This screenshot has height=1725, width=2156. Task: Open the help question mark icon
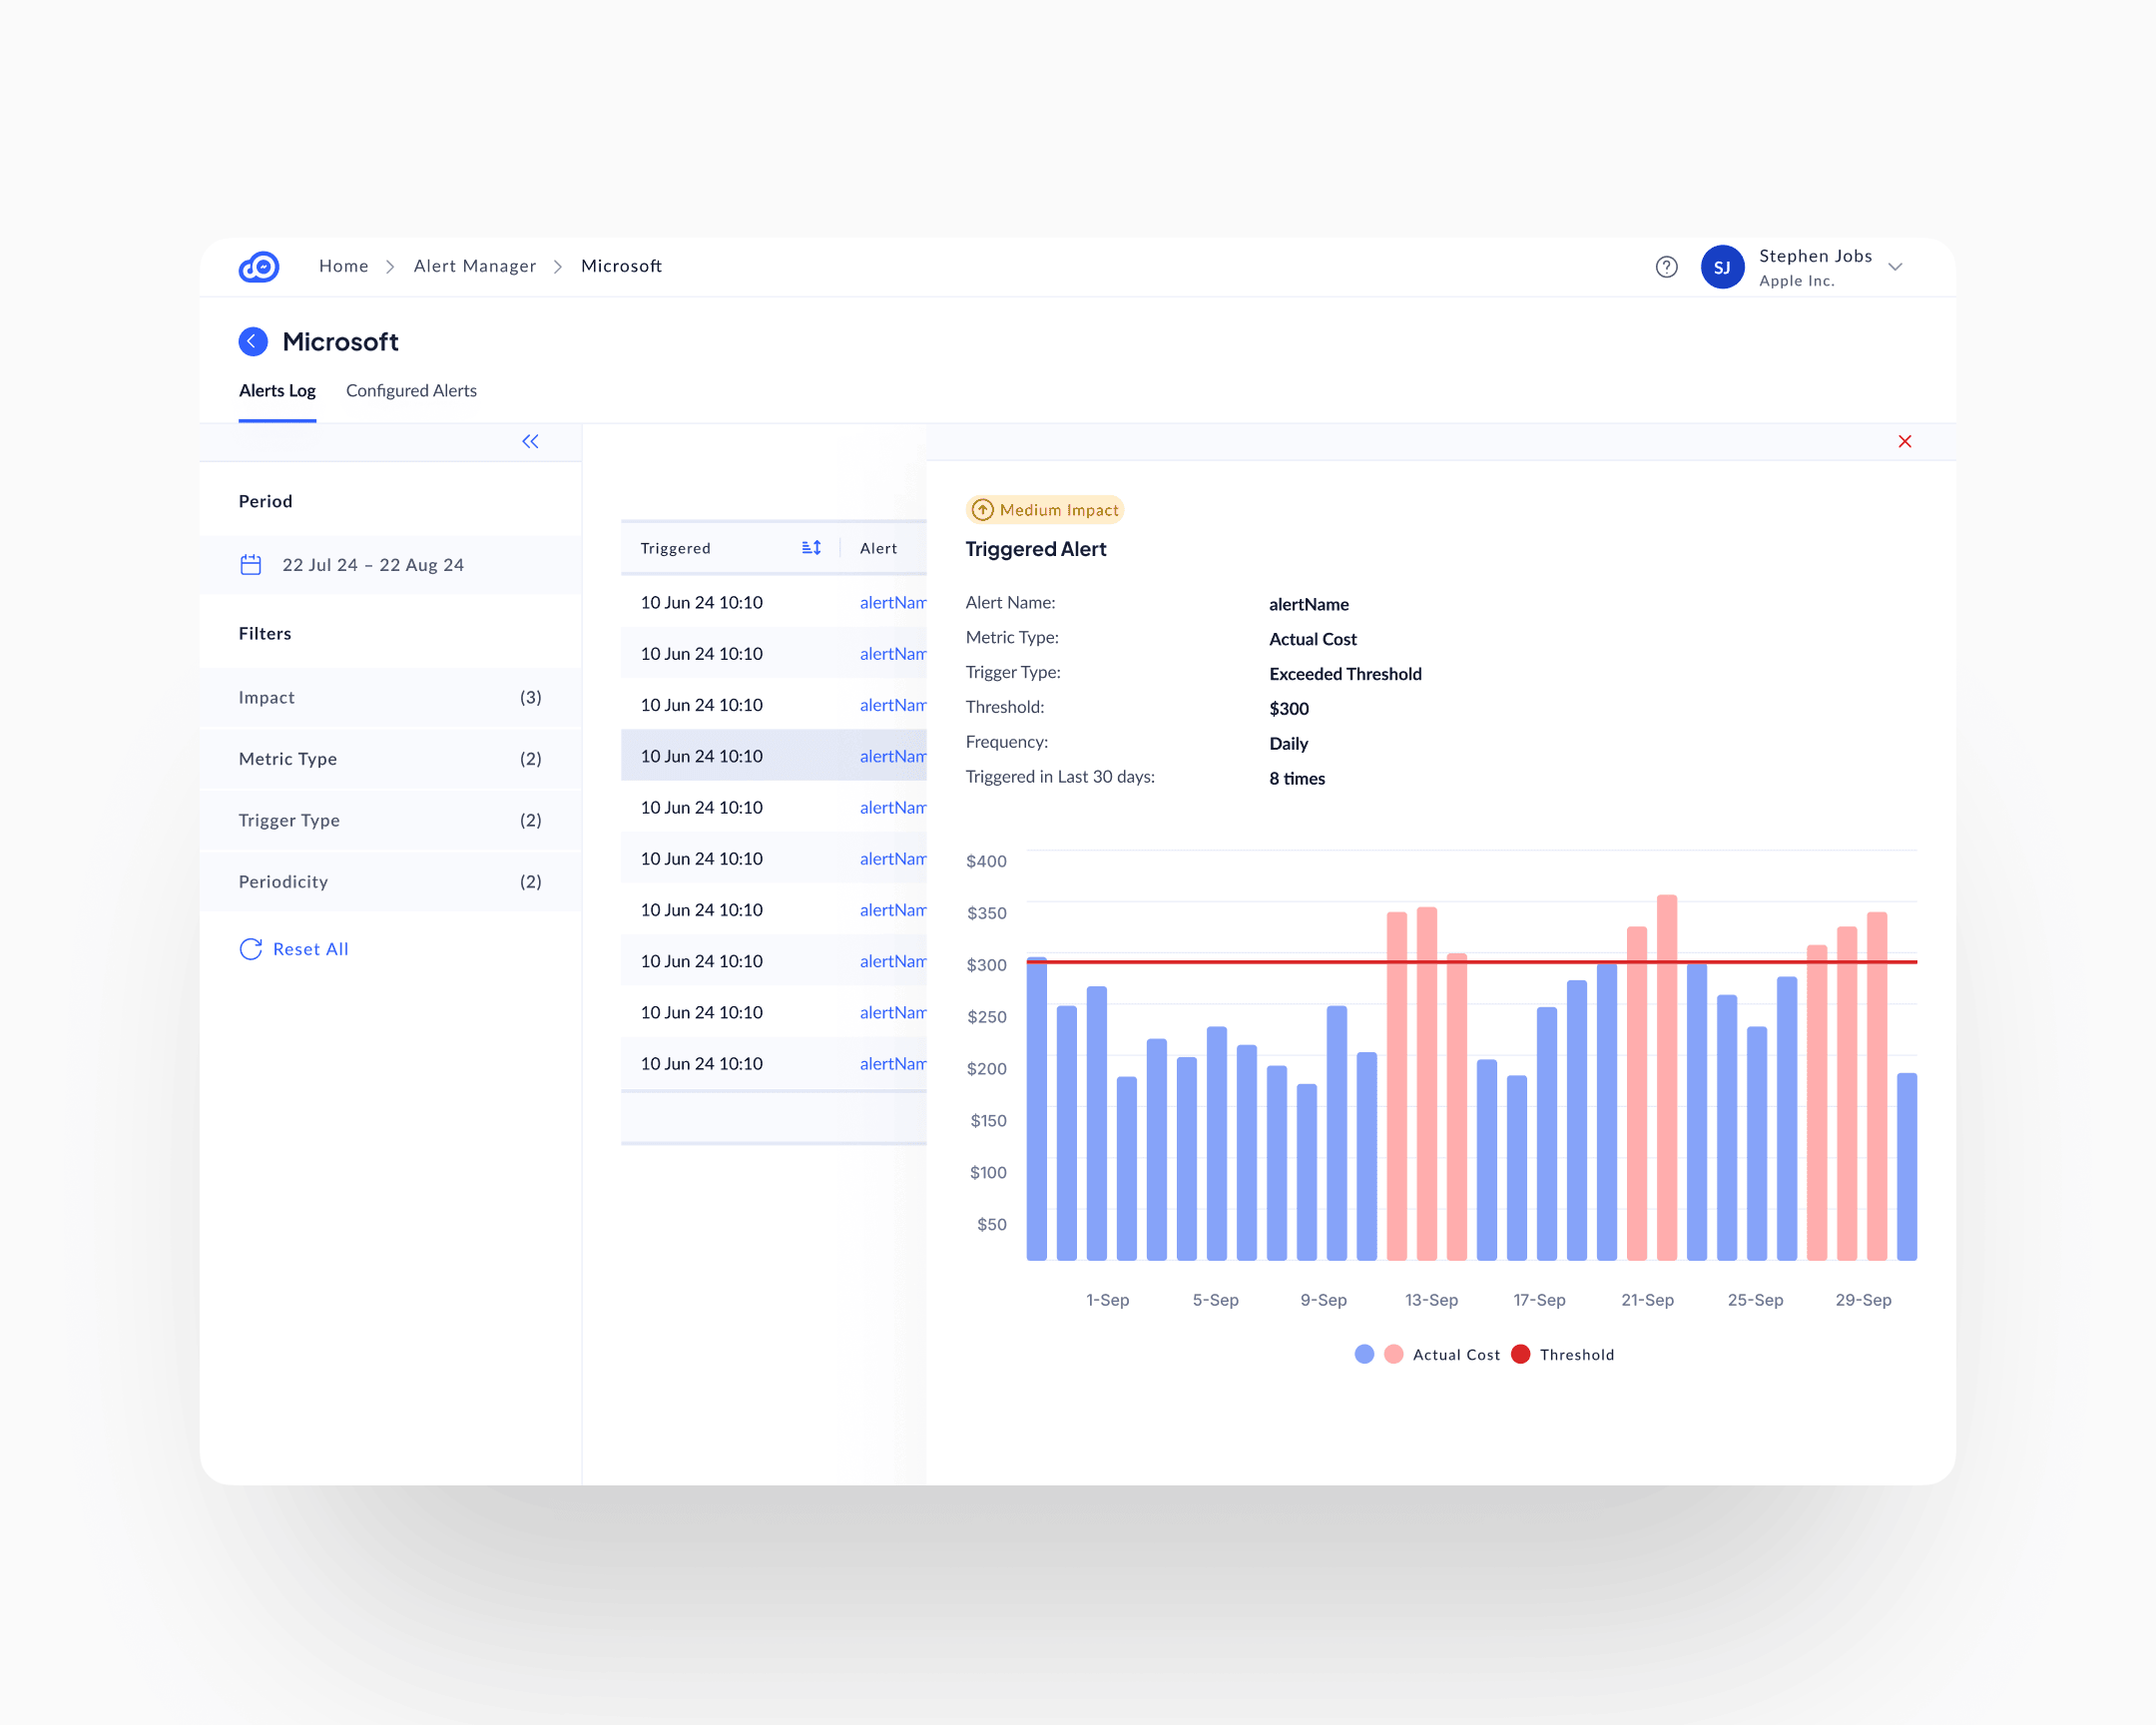[x=1666, y=267]
